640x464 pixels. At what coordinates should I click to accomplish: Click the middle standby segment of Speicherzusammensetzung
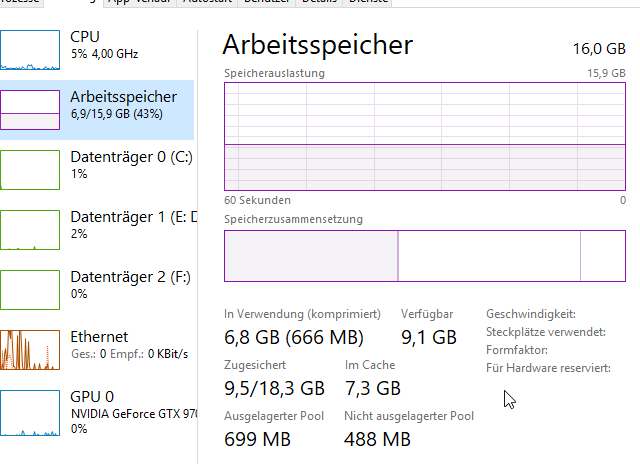coord(489,256)
